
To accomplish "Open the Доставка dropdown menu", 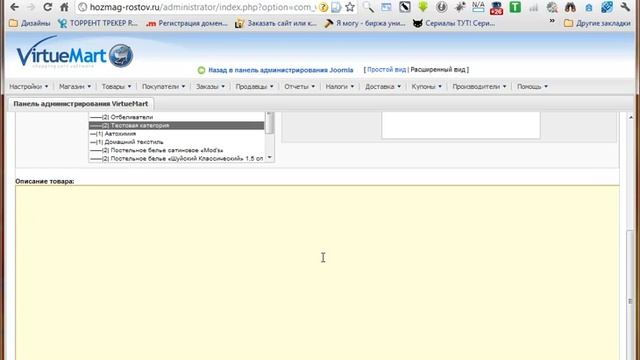I will point(383,87).
